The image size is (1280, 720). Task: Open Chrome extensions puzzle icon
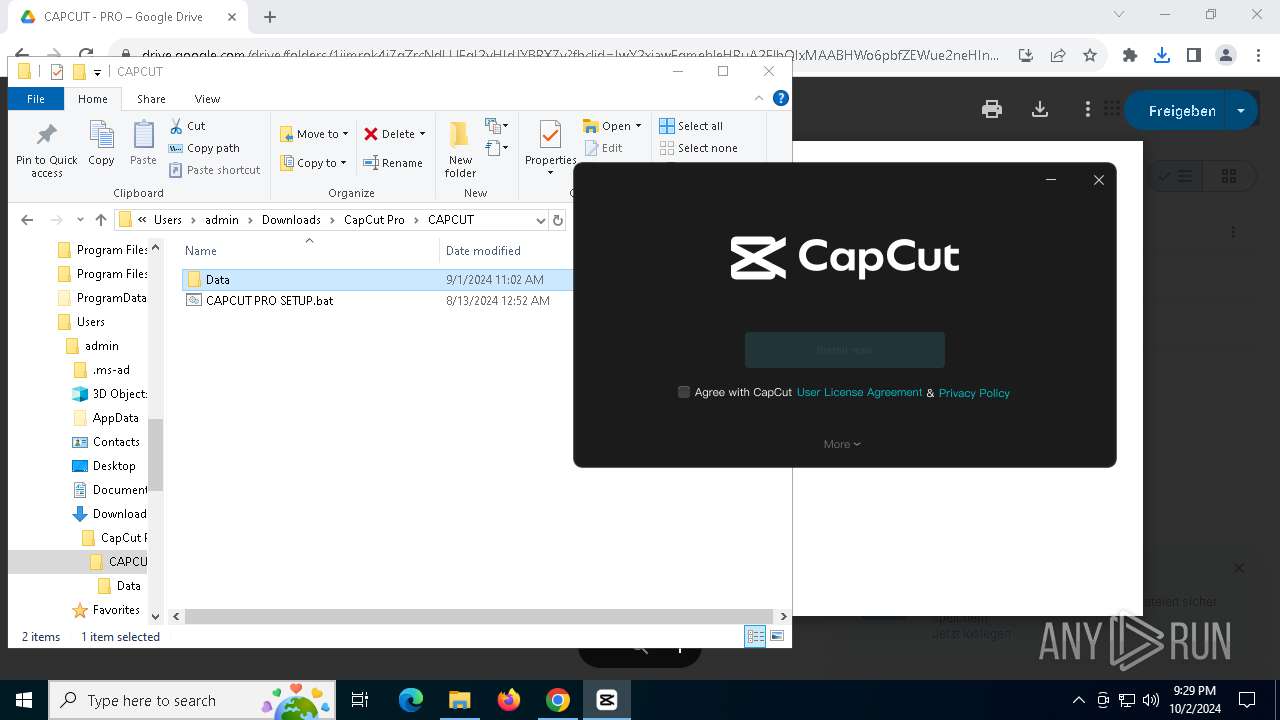point(1130,55)
